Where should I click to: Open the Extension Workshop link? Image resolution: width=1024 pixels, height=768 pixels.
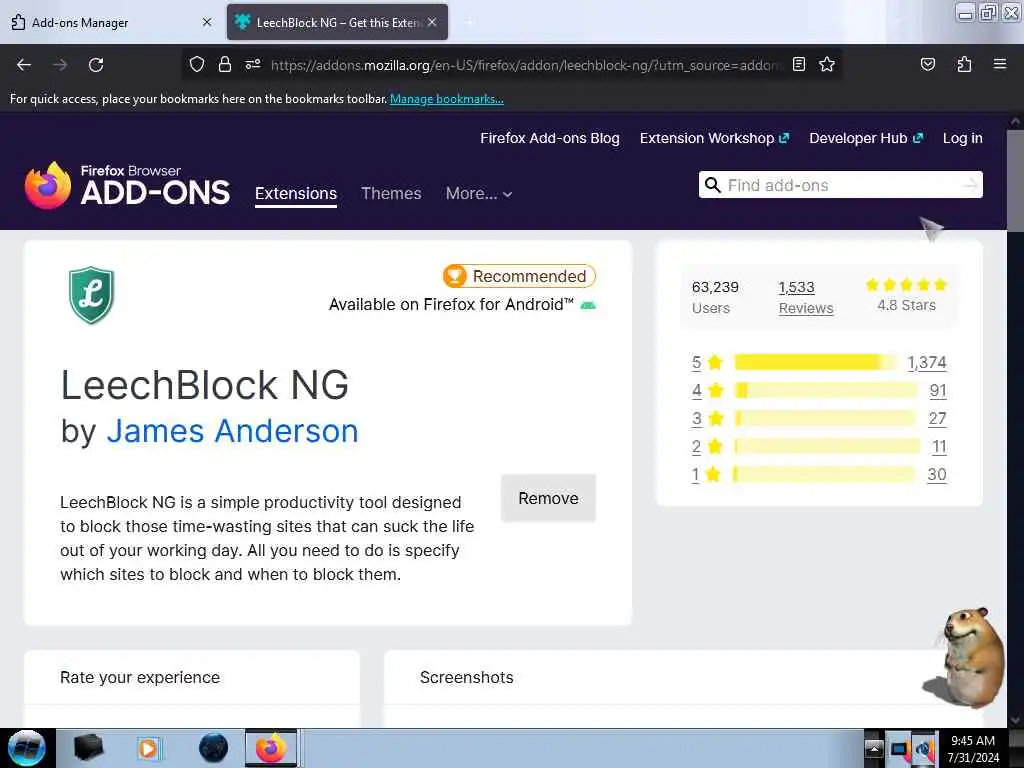click(714, 138)
